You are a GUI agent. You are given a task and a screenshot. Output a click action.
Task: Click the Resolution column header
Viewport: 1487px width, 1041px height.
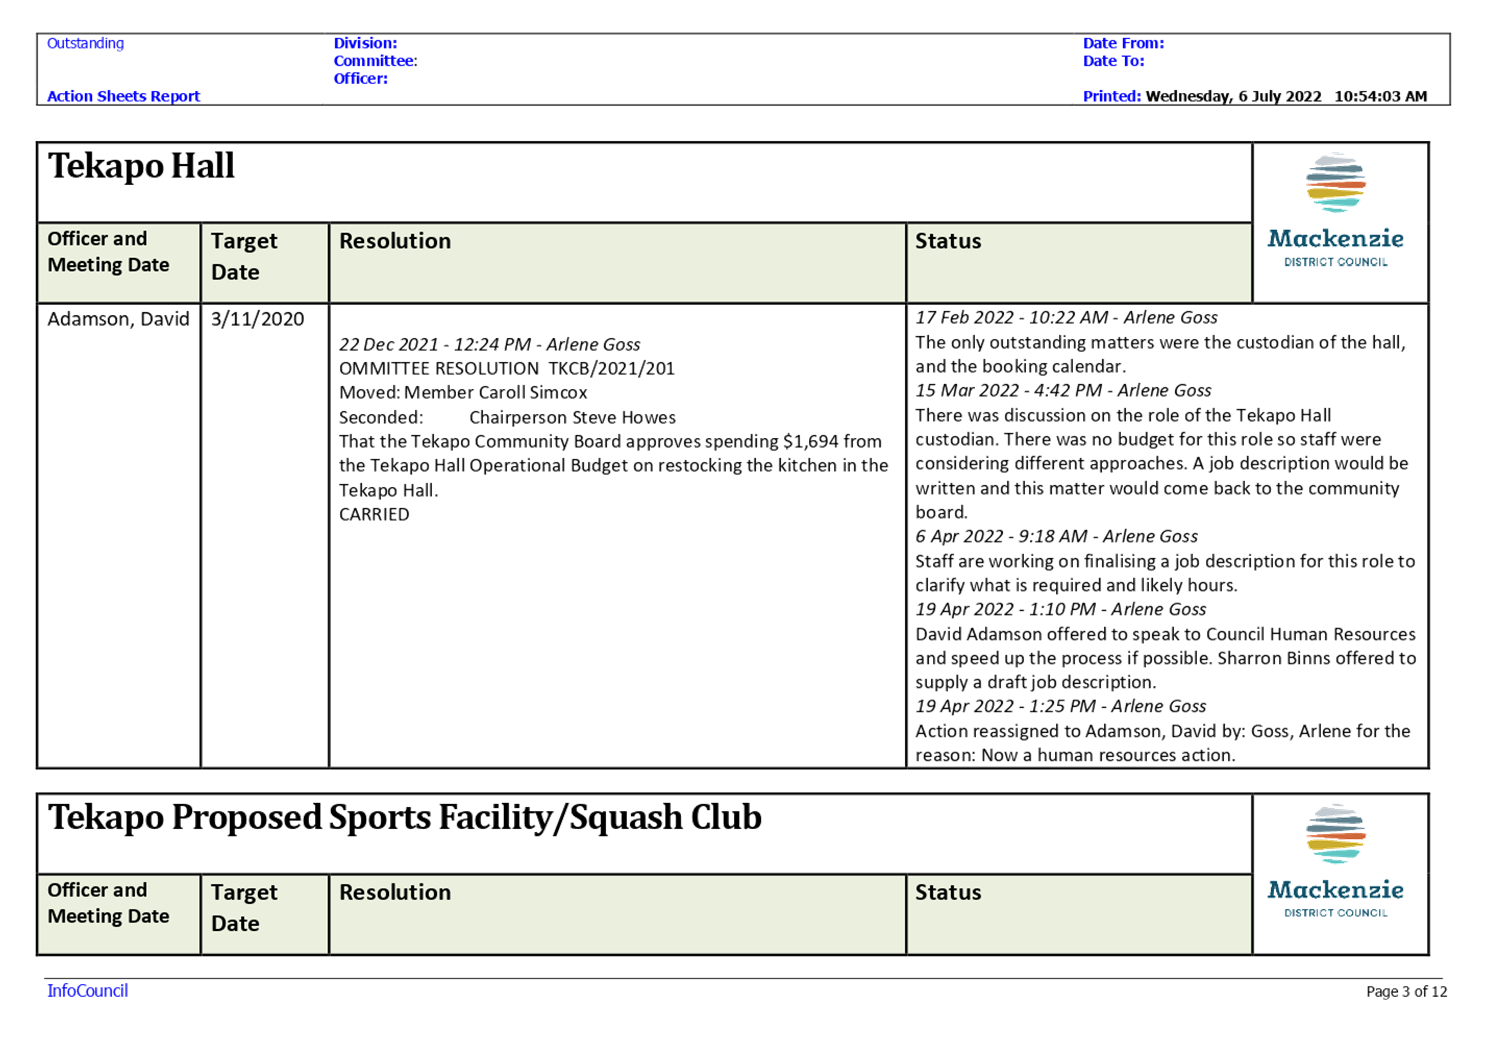[395, 241]
